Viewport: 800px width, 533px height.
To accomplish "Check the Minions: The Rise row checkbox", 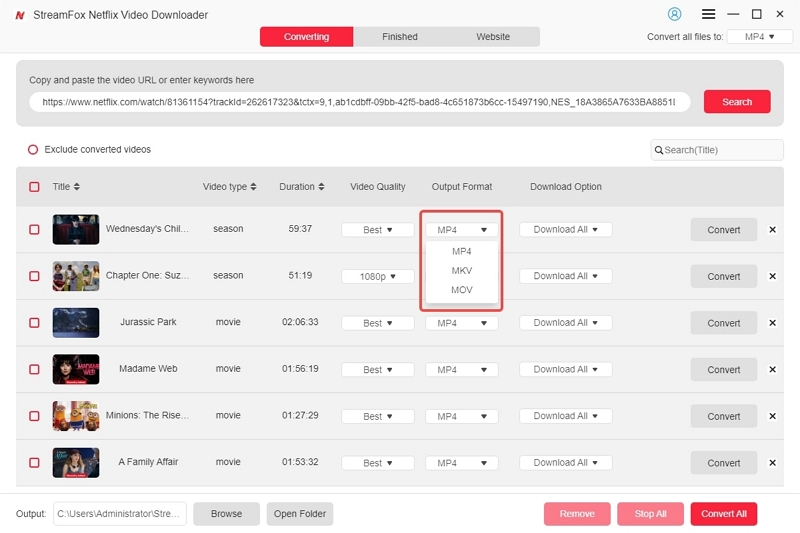I will click(34, 416).
